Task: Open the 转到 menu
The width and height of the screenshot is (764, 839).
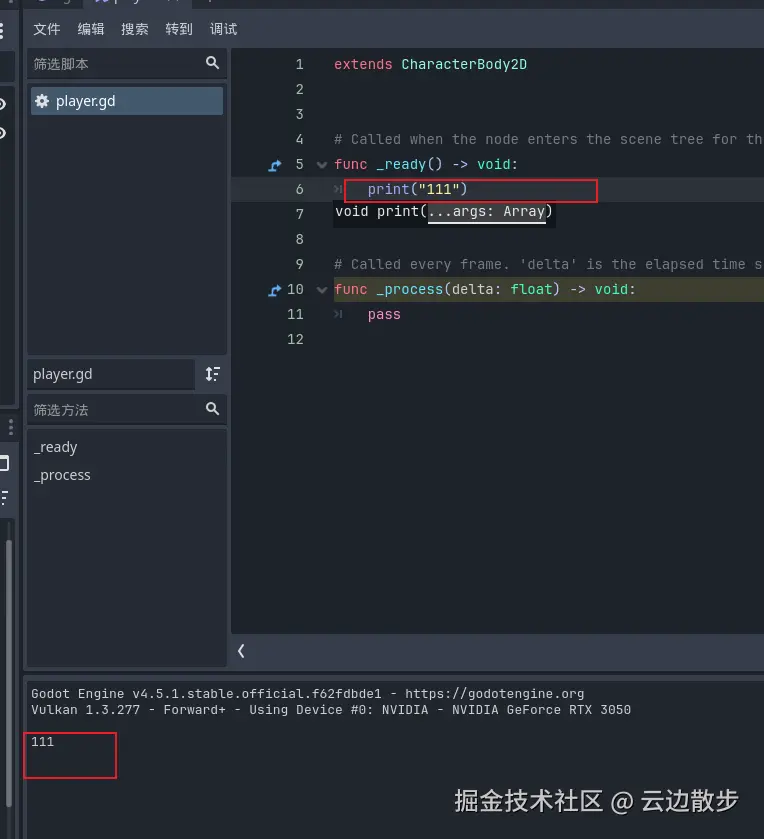Action: coord(179,29)
